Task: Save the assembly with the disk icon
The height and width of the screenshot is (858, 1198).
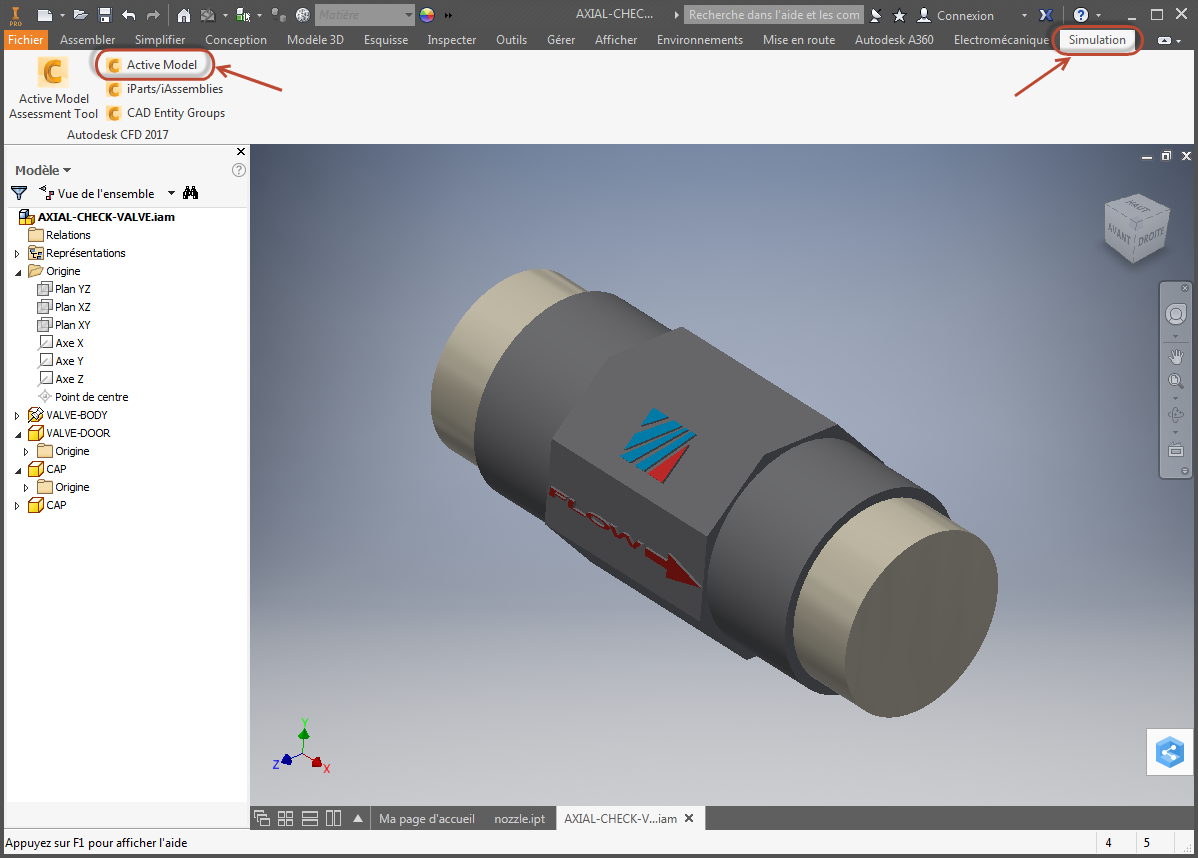Action: click(105, 15)
